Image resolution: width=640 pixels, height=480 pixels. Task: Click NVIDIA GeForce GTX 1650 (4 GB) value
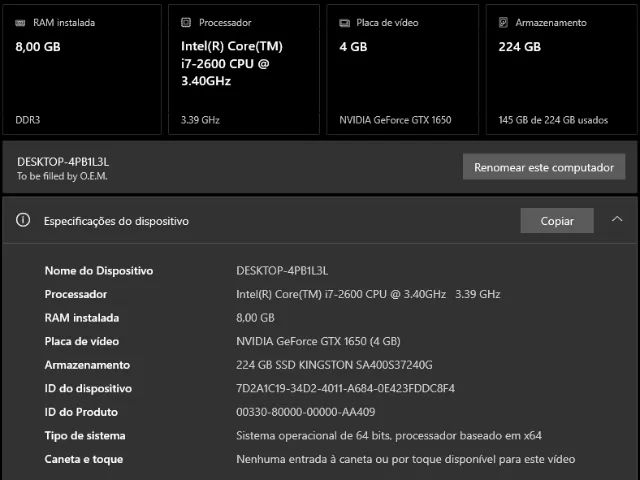tap(318, 341)
